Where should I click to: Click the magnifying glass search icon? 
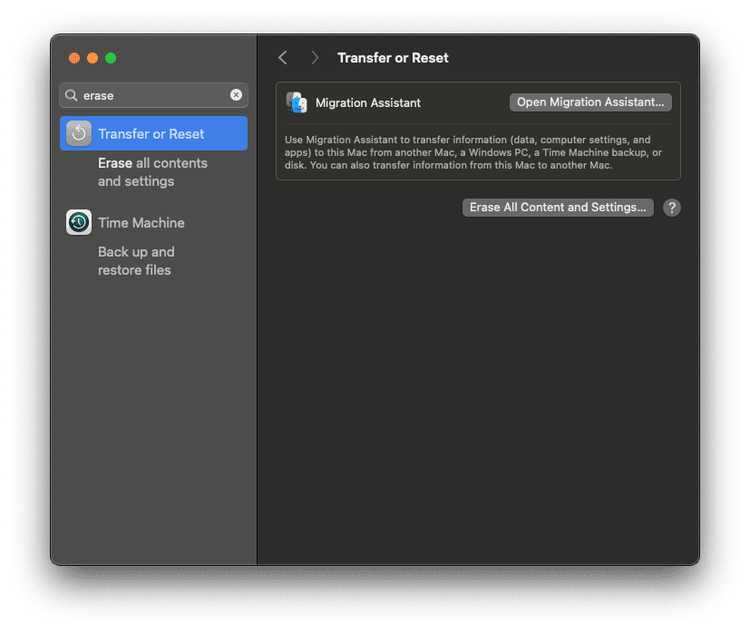[71, 96]
